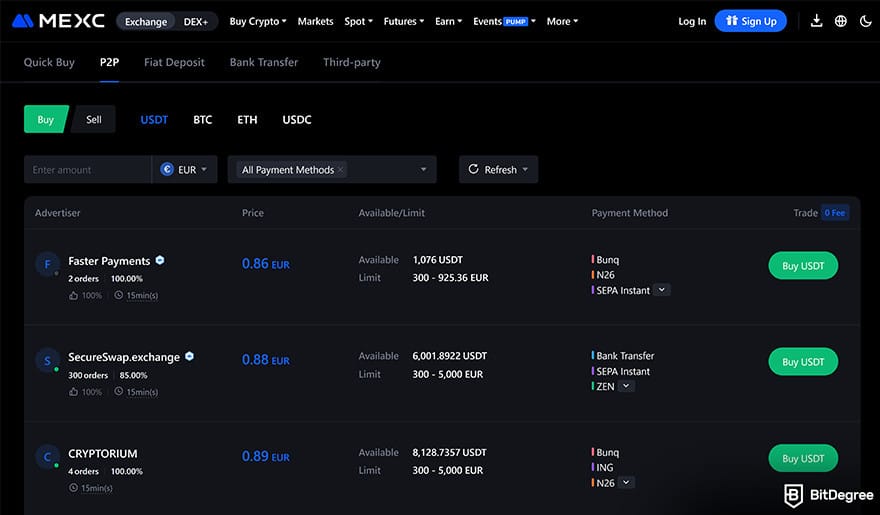Viewport: 880px width, 515px height.
Task: Expand Faster Payments payment methods
Action: 662,290
